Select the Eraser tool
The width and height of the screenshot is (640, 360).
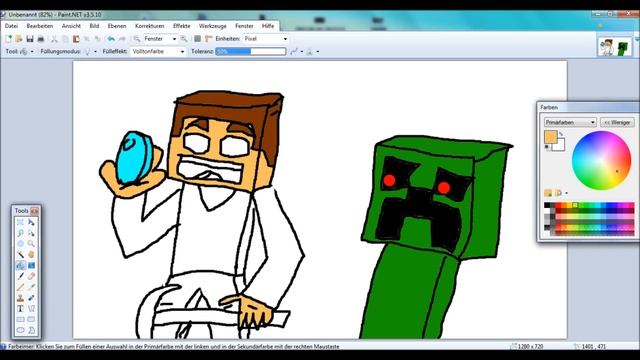(x=31, y=276)
